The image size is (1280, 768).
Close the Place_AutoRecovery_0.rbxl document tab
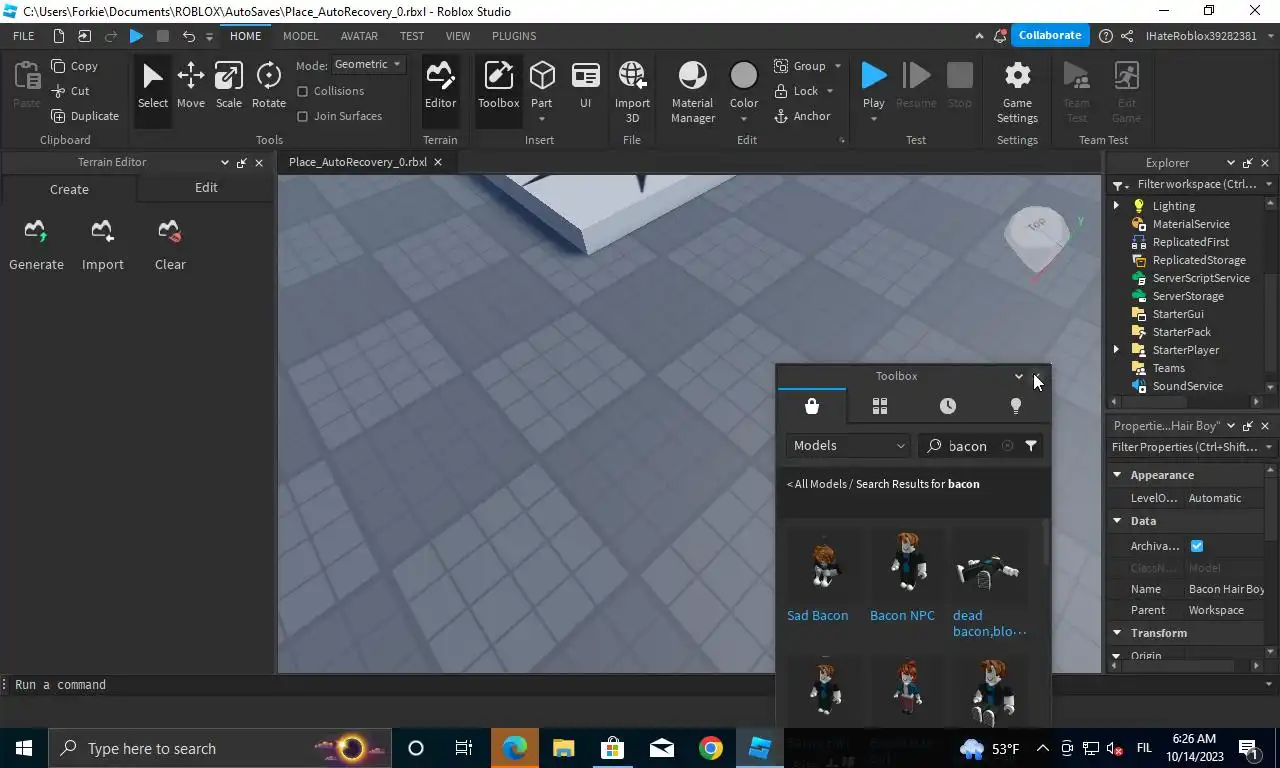[437, 162]
